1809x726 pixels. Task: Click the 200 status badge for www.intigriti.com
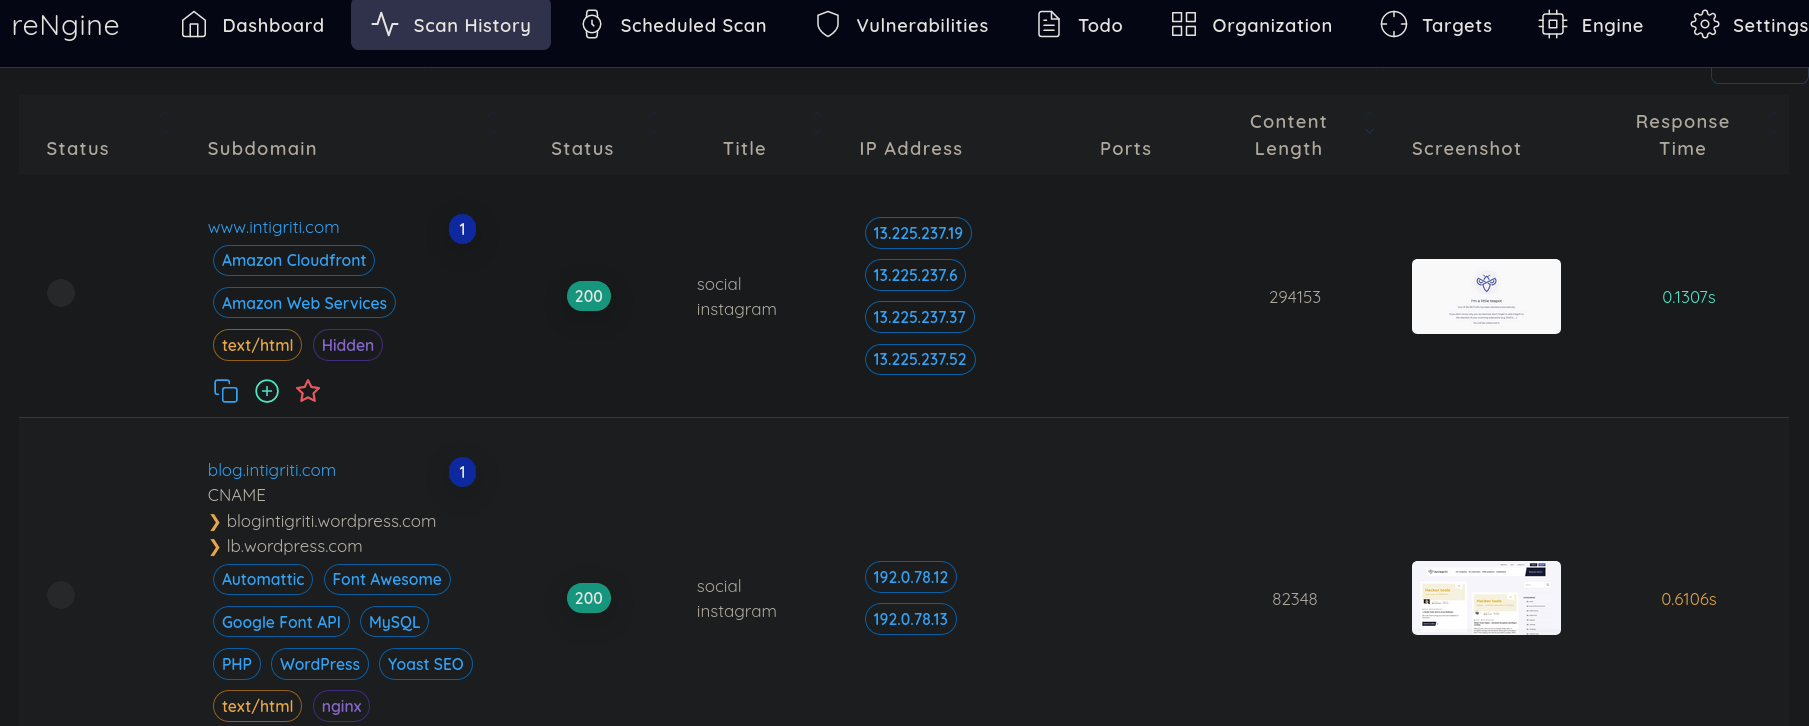click(x=589, y=296)
